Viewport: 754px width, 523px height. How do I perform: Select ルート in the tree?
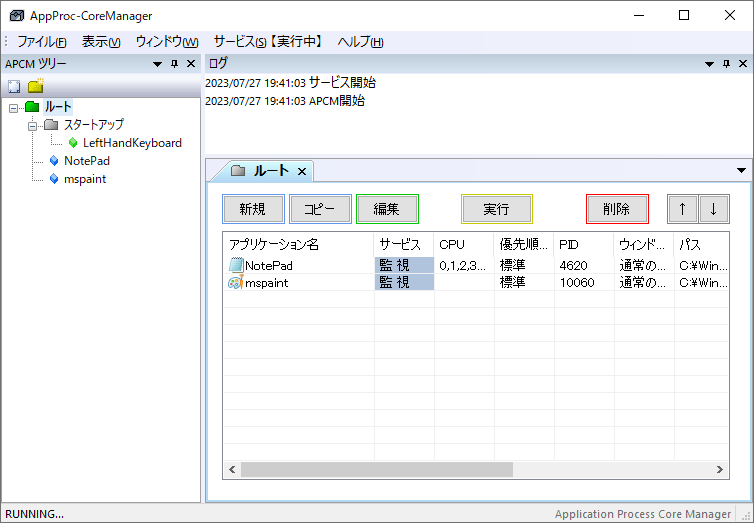click(58, 107)
